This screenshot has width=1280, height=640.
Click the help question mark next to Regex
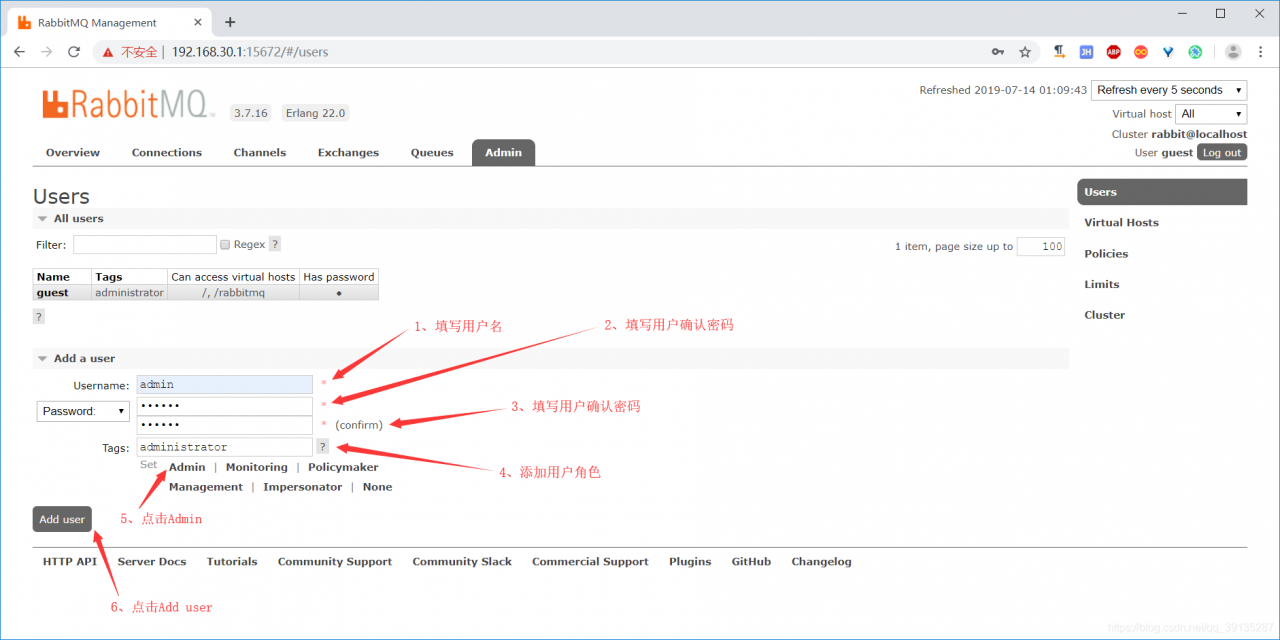click(x=274, y=244)
